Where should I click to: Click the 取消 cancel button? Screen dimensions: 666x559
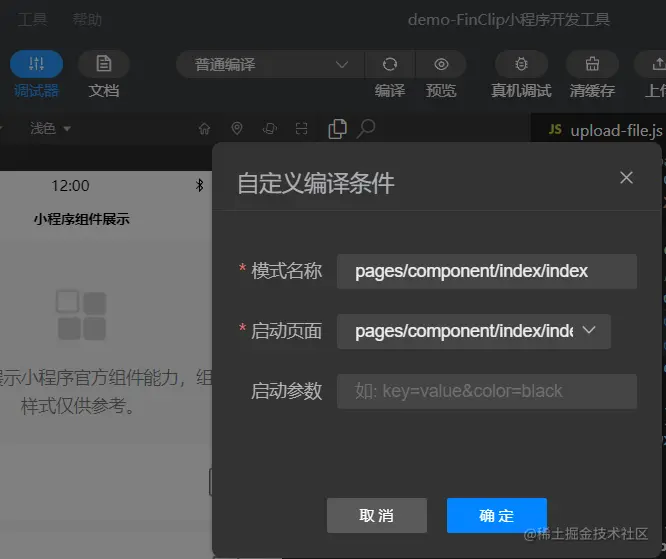click(377, 515)
